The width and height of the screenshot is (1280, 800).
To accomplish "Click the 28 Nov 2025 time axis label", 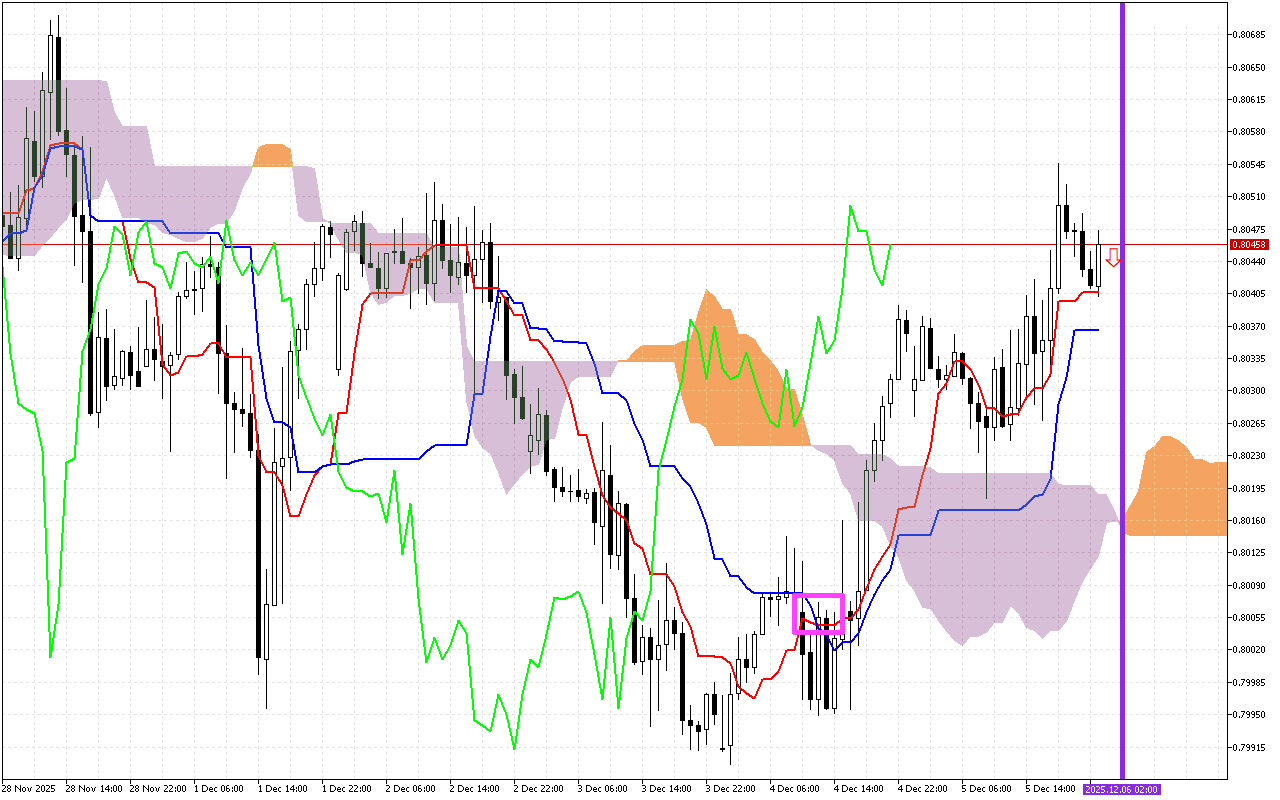I will (x=30, y=788).
